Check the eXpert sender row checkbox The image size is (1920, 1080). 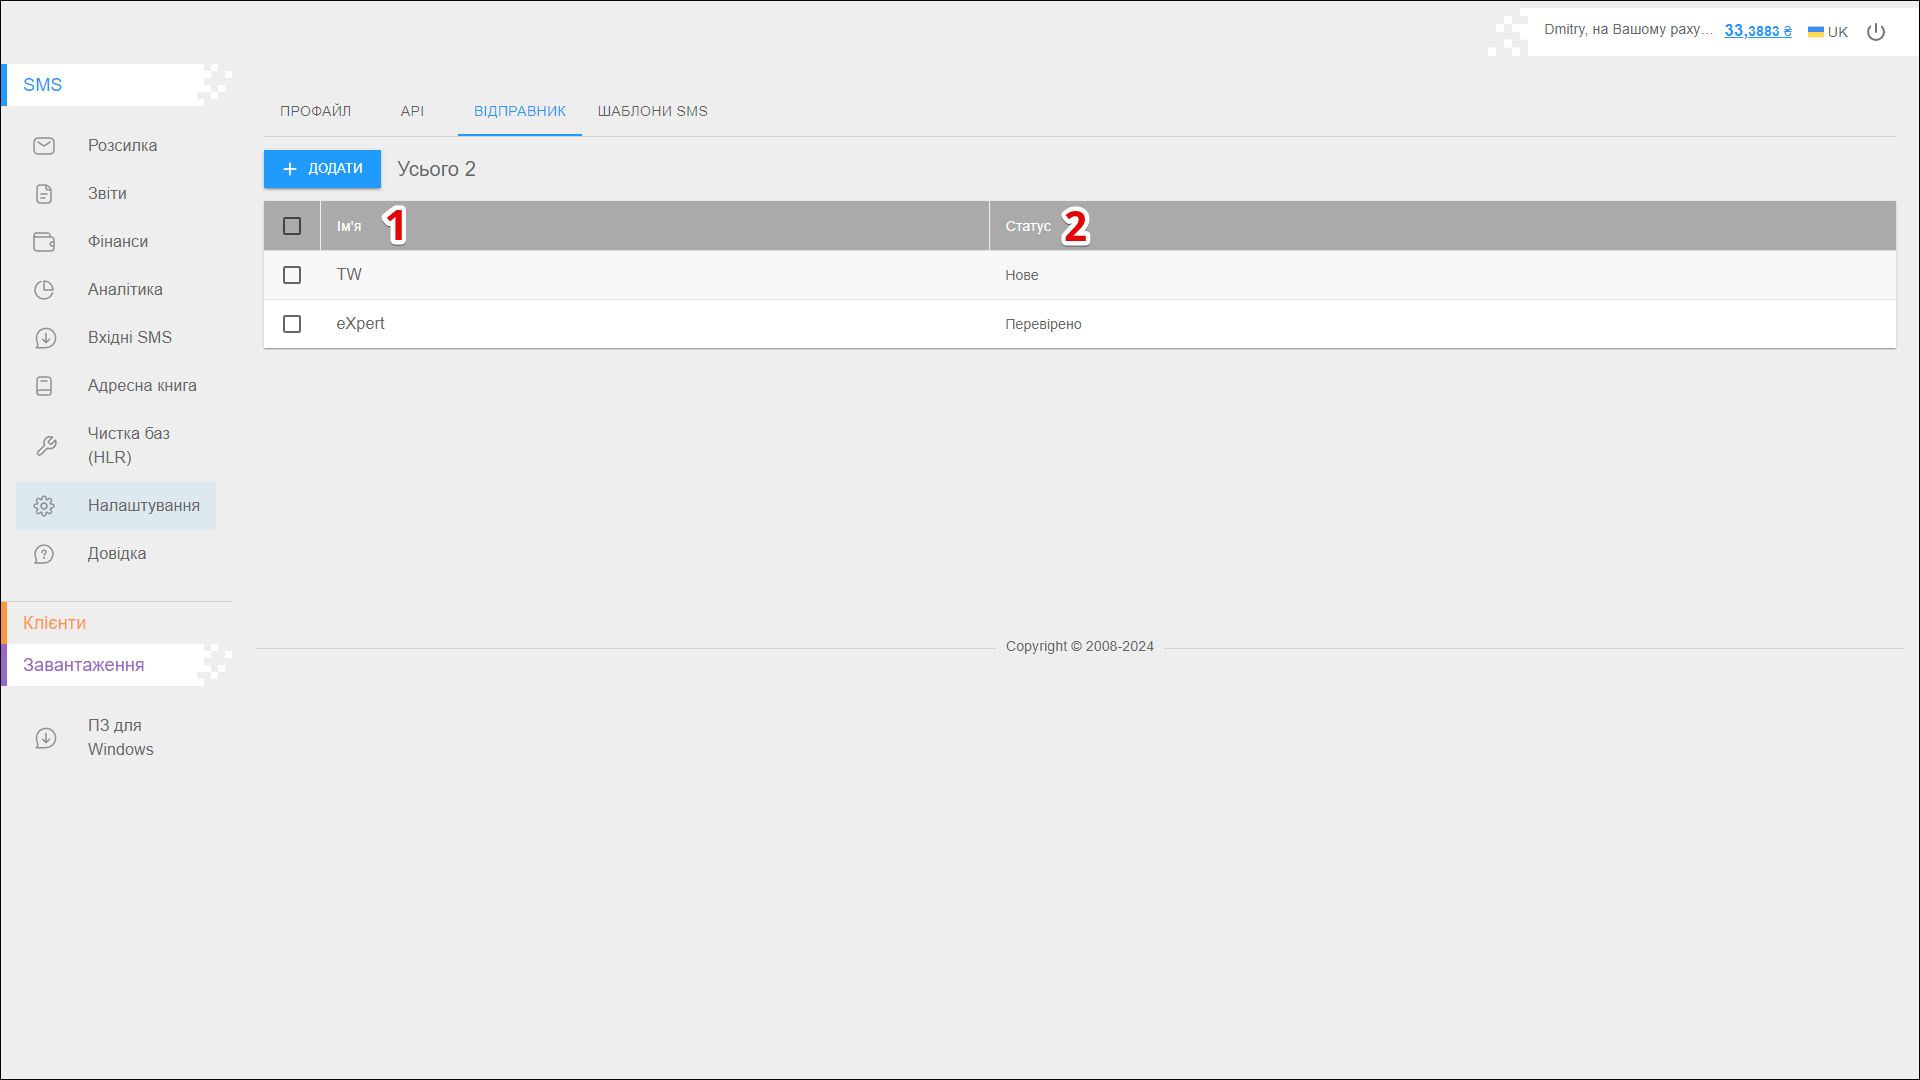click(292, 324)
